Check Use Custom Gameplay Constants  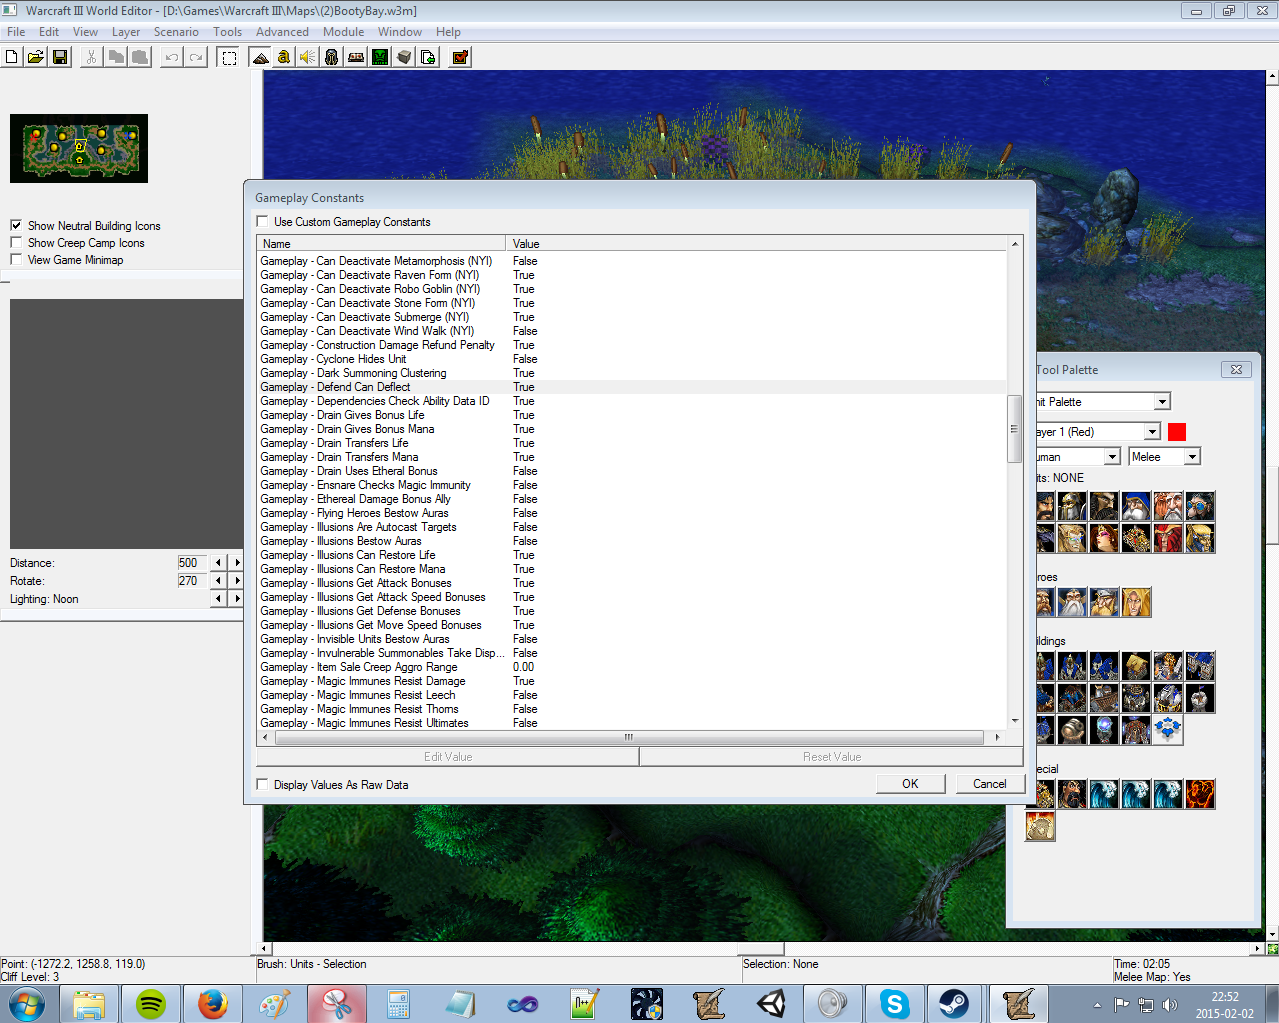click(262, 221)
